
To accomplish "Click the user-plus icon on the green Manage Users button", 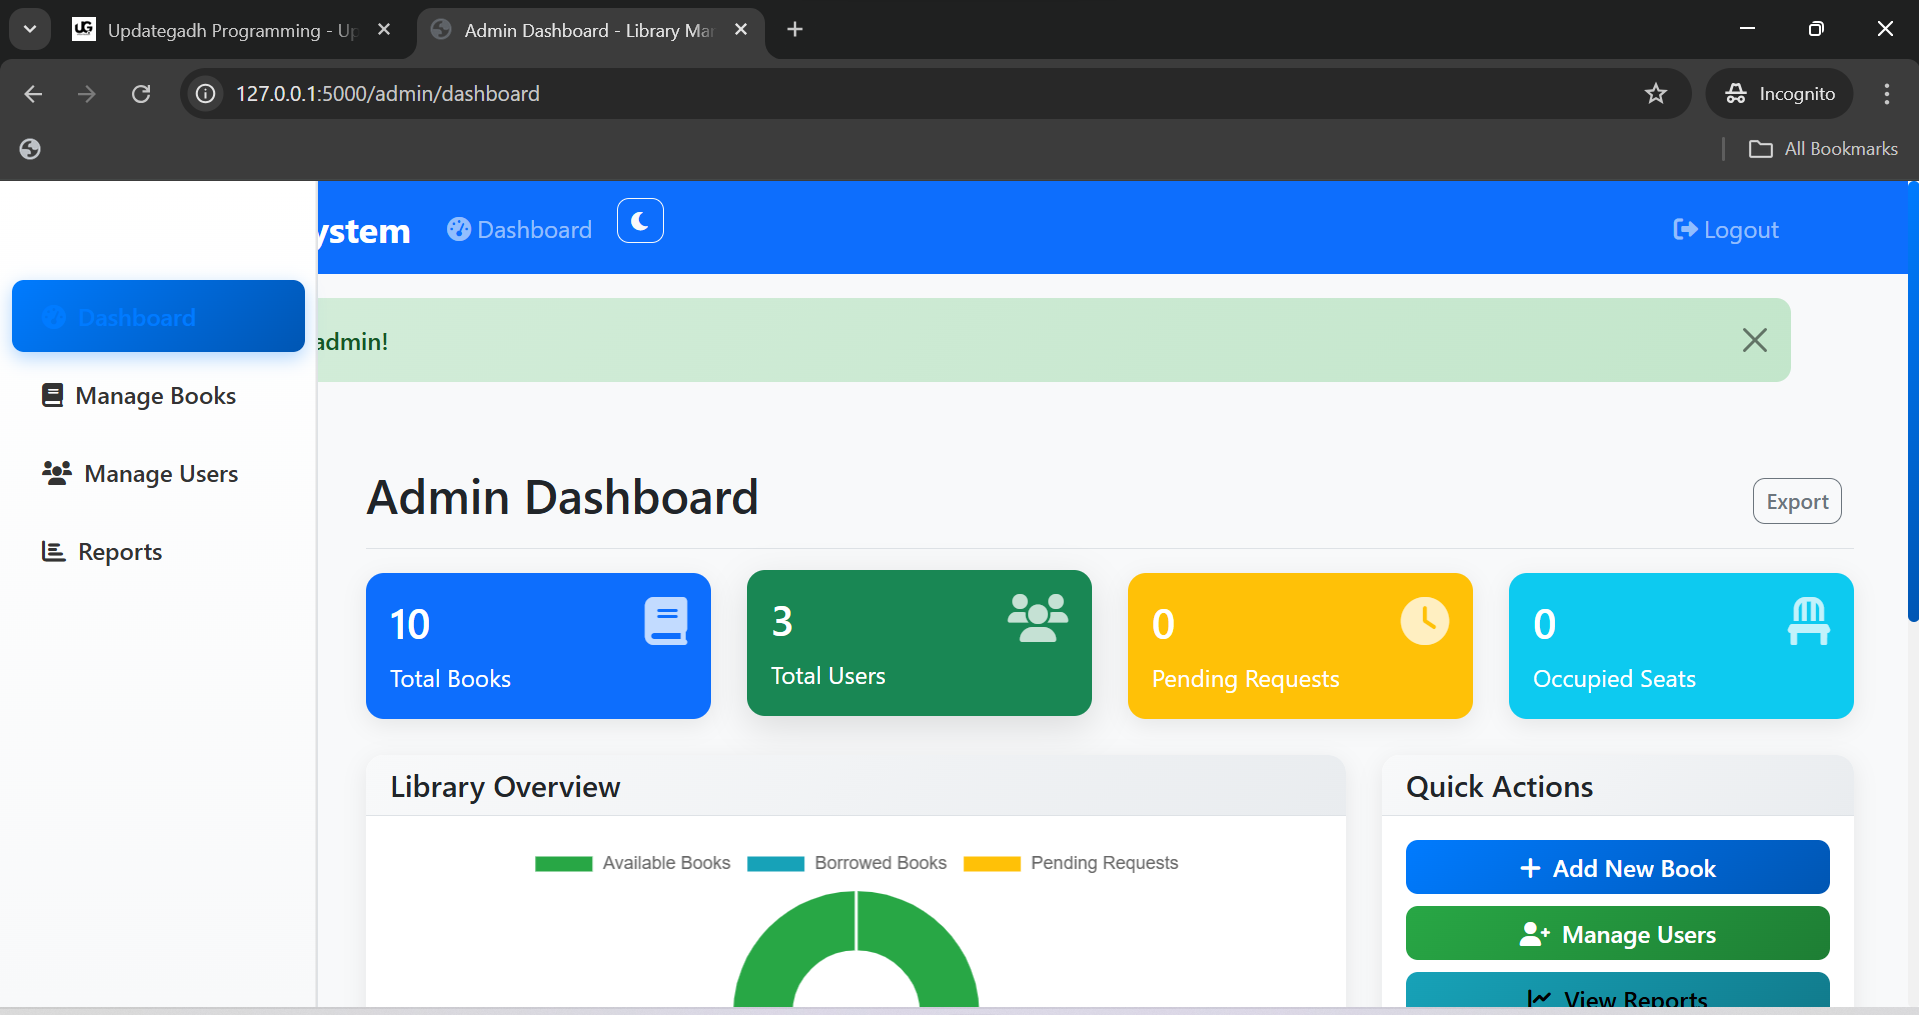I will pyautogui.click(x=1534, y=934).
